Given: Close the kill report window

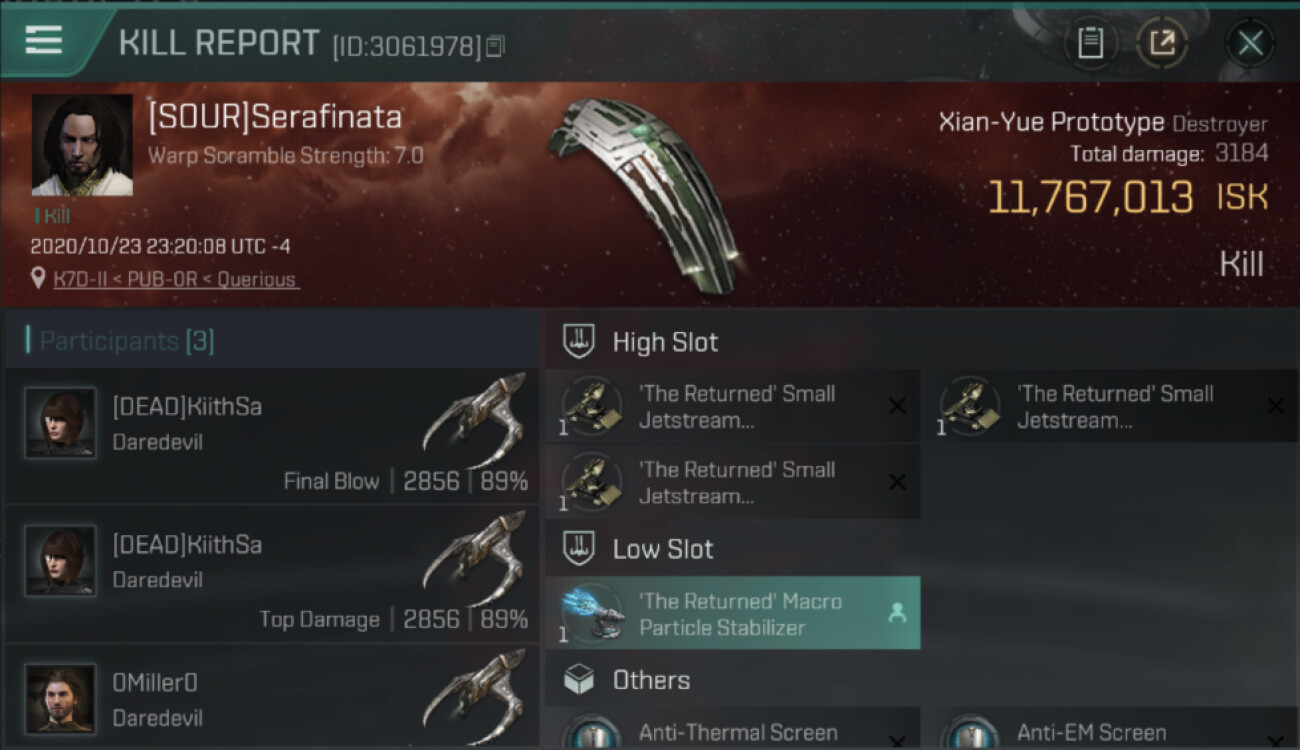Looking at the screenshot, I should [x=1250, y=43].
